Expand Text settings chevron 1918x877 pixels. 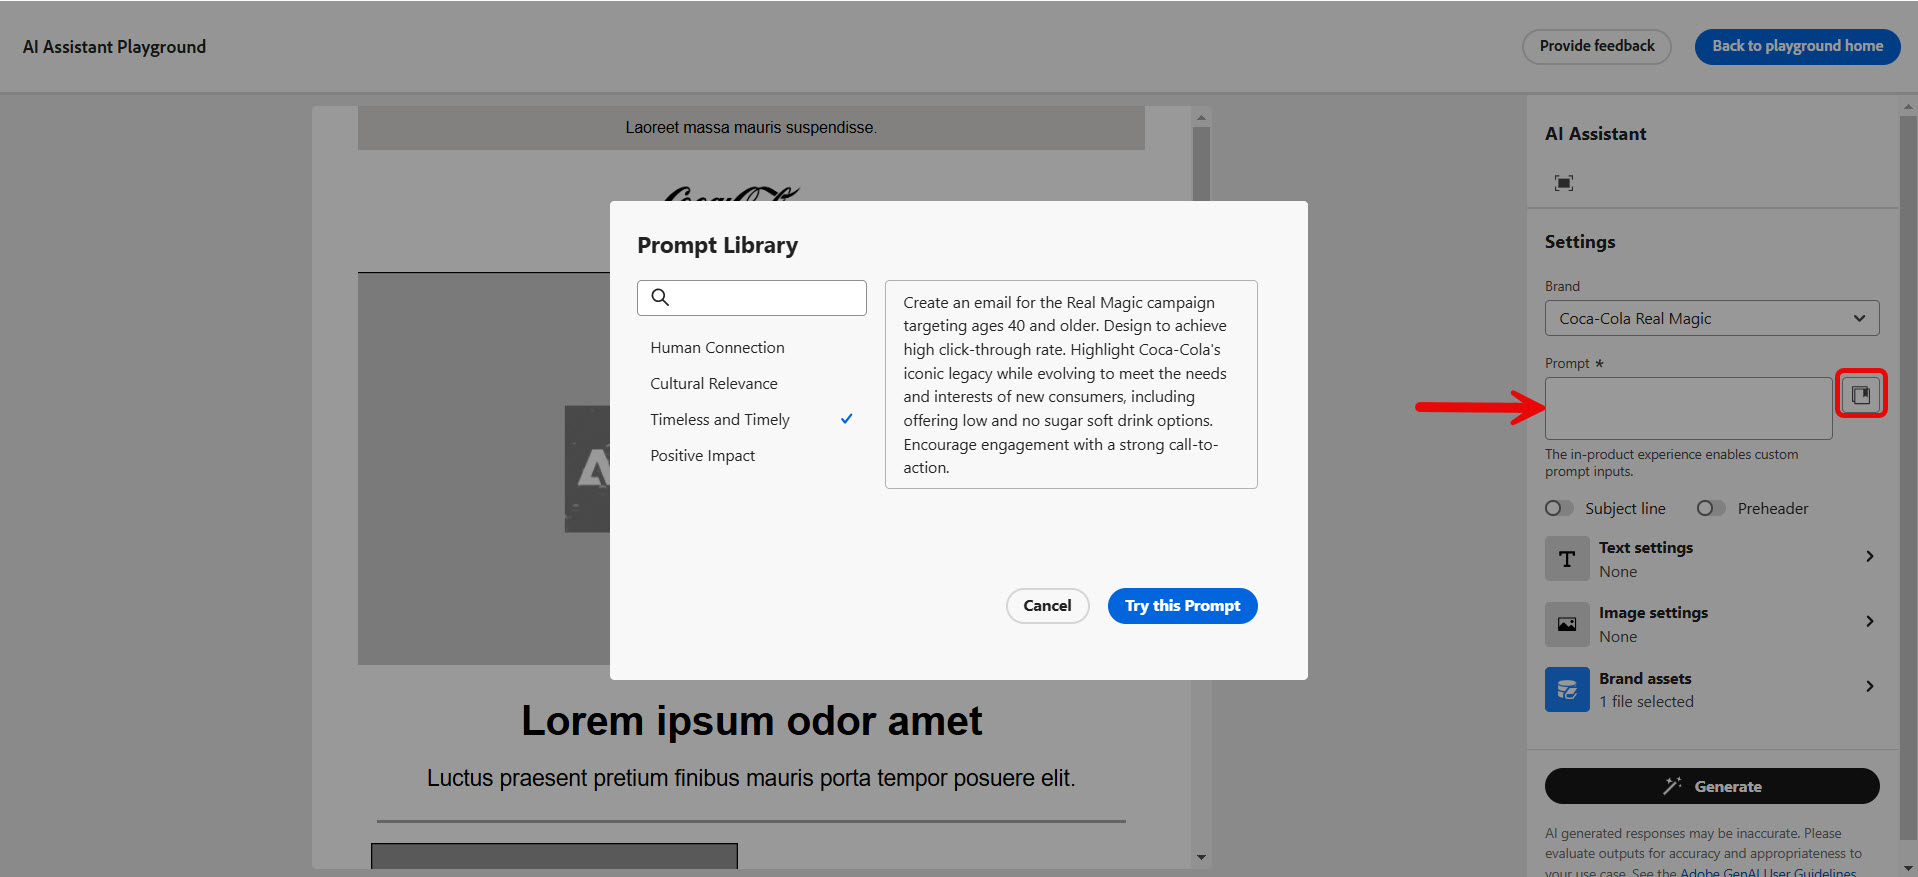click(1869, 556)
